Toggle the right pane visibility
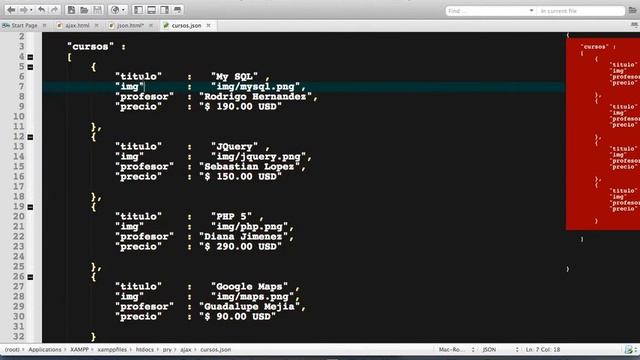 coord(164,10)
